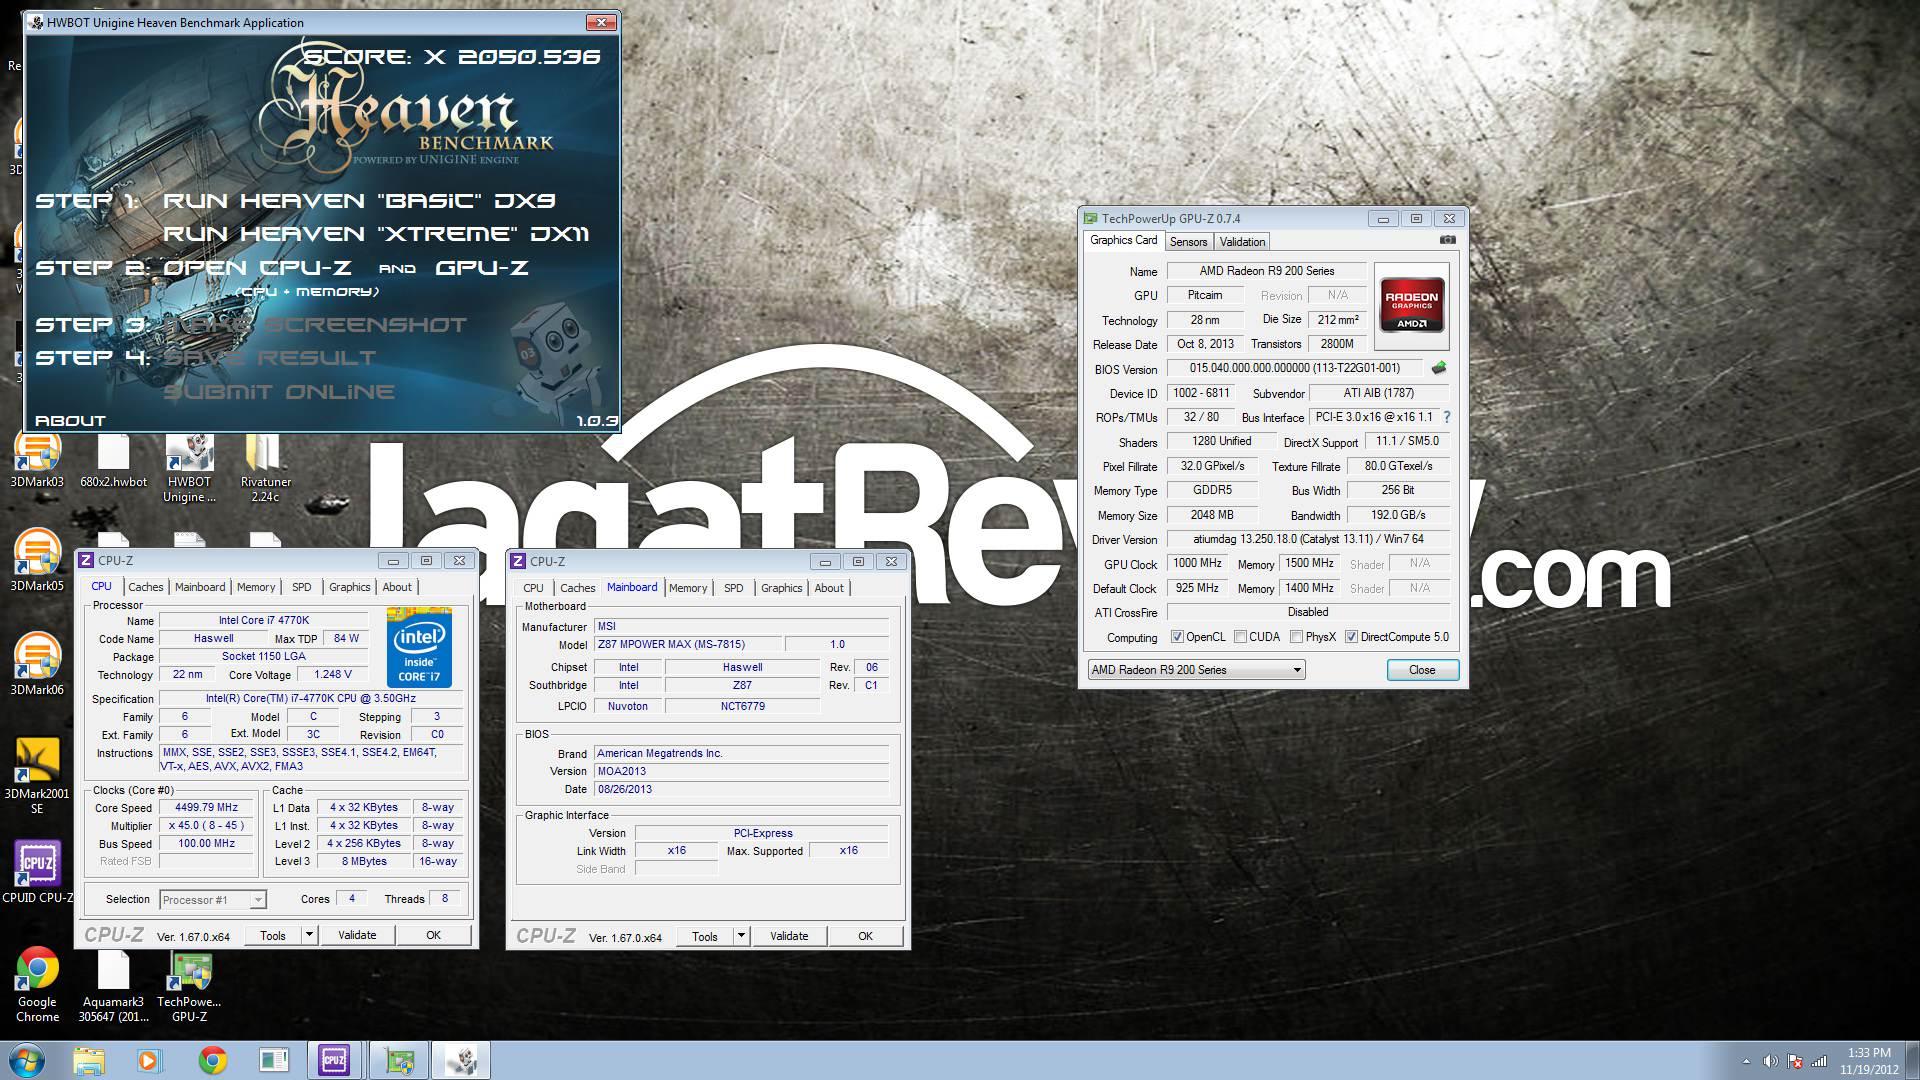
Task: Expand the Tools arrow in CPU-Z CPU window
Action: click(x=309, y=935)
